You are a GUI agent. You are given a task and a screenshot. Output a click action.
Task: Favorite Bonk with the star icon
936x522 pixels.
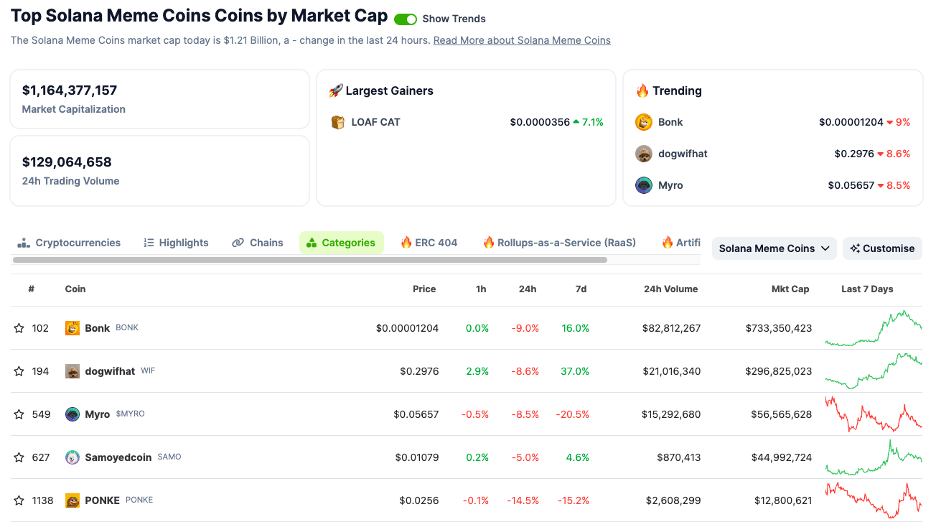tap(18, 328)
